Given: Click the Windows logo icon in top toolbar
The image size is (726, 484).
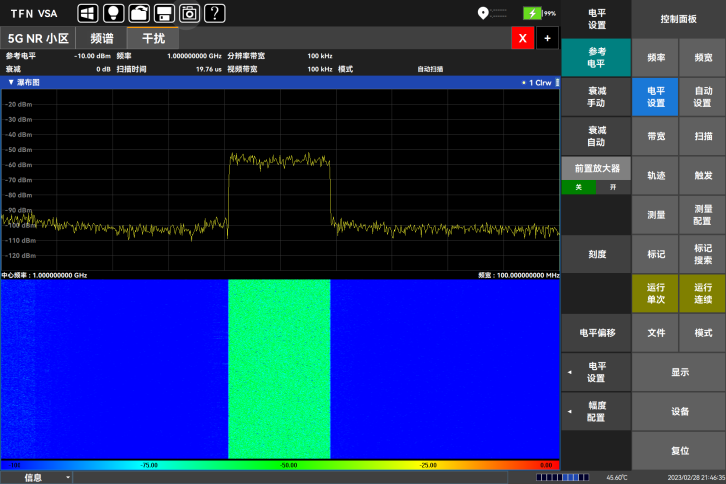Looking at the screenshot, I should (x=88, y=13).
